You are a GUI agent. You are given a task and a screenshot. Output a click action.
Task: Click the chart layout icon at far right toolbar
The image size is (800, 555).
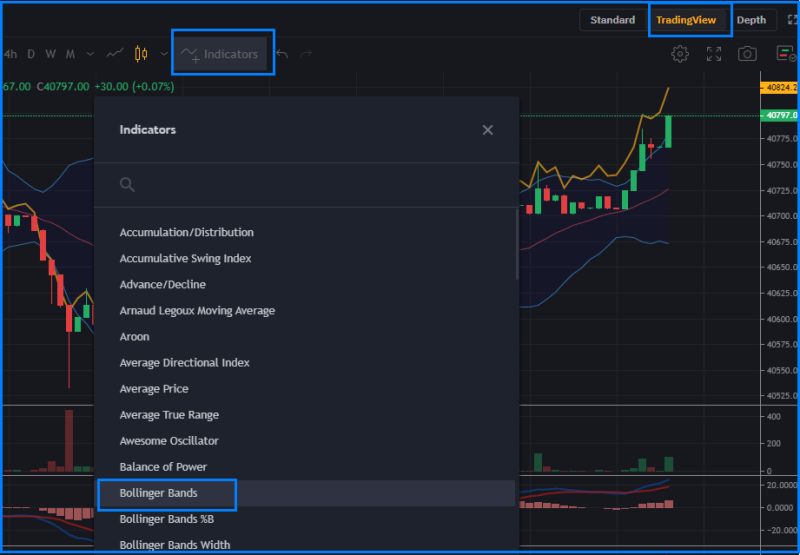787,54
